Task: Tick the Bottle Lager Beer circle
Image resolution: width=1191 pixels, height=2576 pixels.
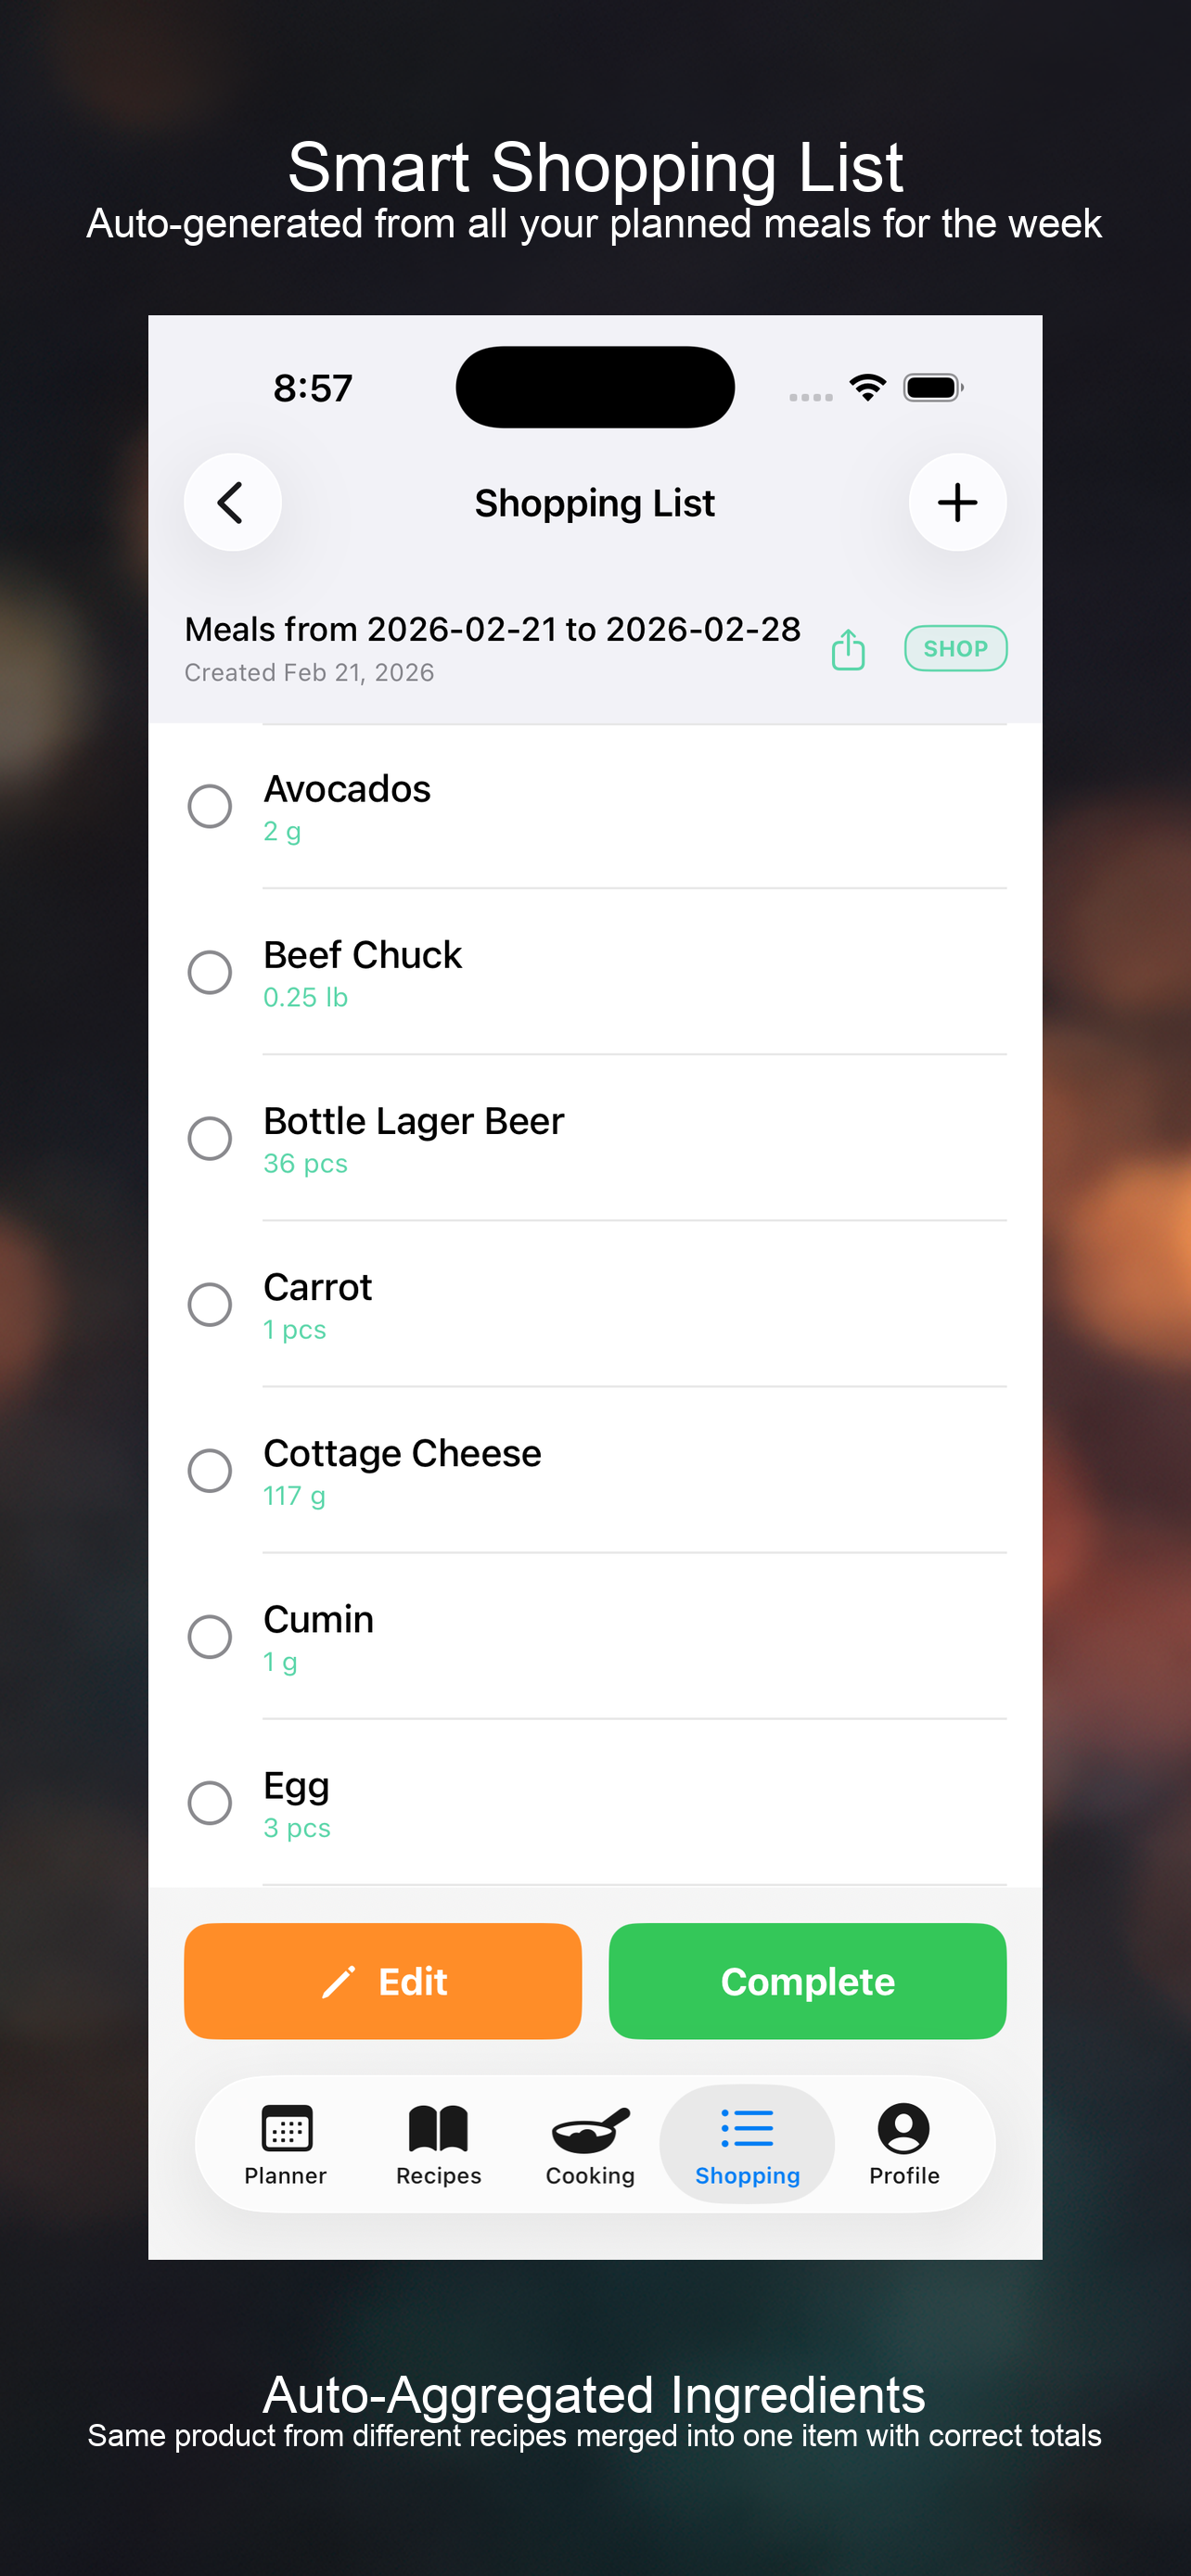Action: (x=210, y=1138)
